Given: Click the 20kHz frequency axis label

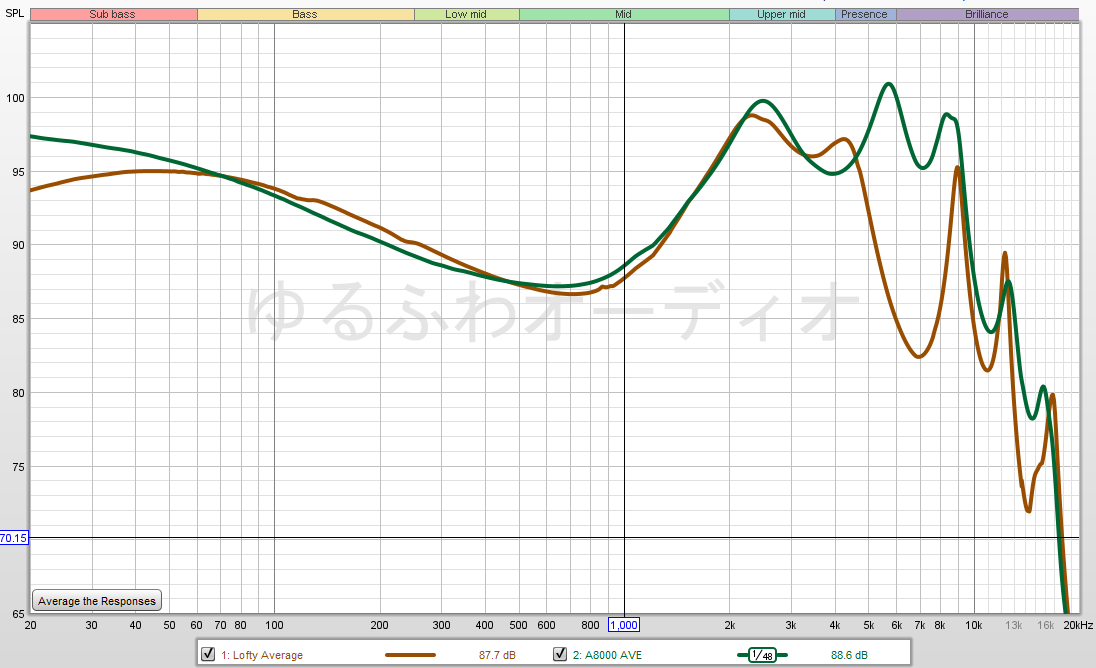Looking at the screenshot, I should [x=1078, y=625].
